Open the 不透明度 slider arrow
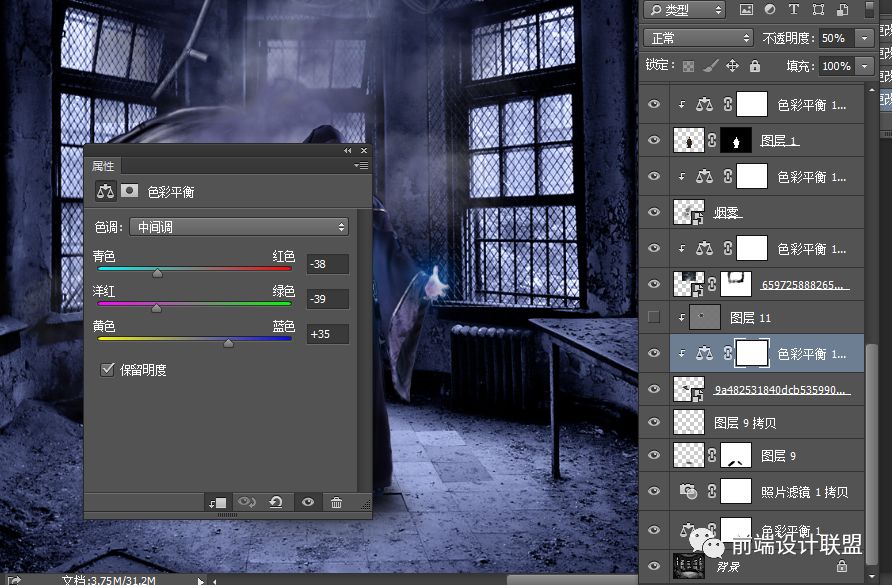The width and height of the screenshot is (892, 585). point(865,38)
